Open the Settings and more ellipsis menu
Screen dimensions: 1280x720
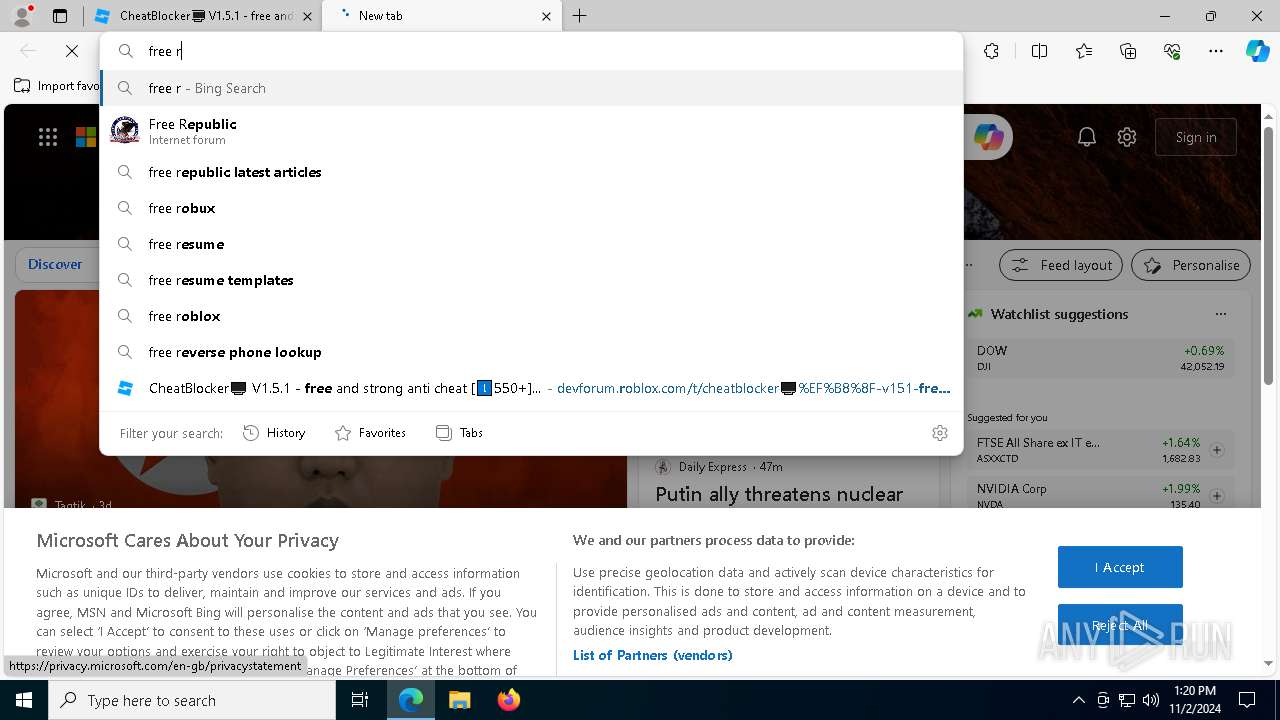click(1216, 51)
